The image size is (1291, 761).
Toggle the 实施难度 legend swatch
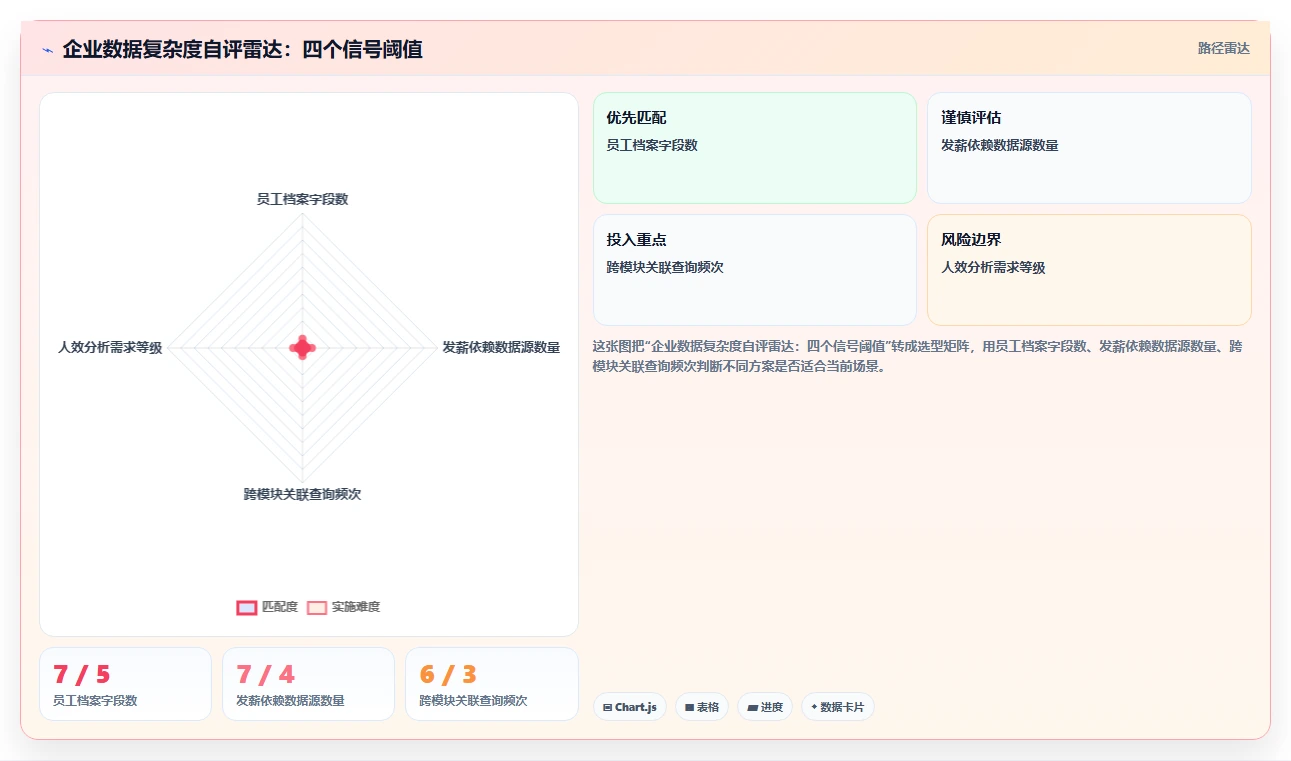tap(317, 607)
